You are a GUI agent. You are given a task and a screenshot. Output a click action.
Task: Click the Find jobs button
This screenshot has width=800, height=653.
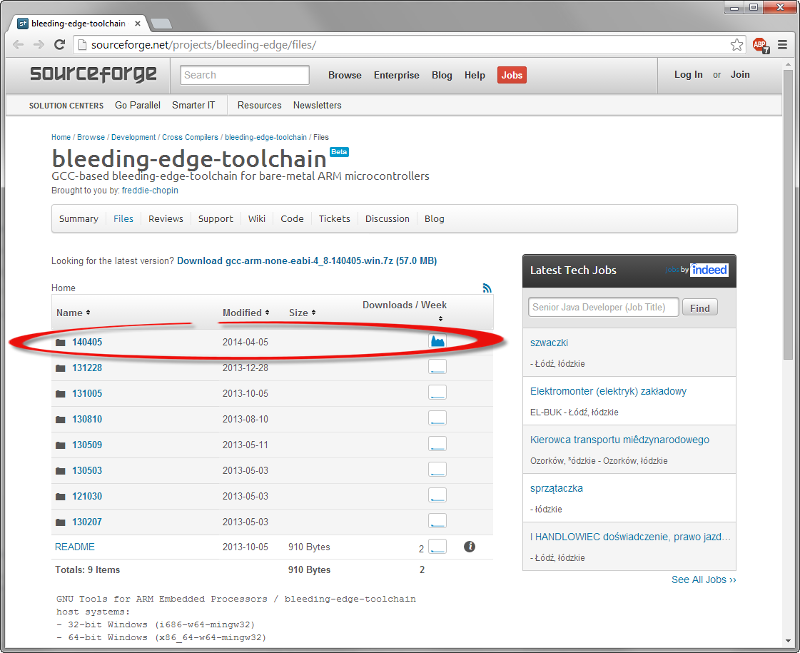click(x=699, y=308)
